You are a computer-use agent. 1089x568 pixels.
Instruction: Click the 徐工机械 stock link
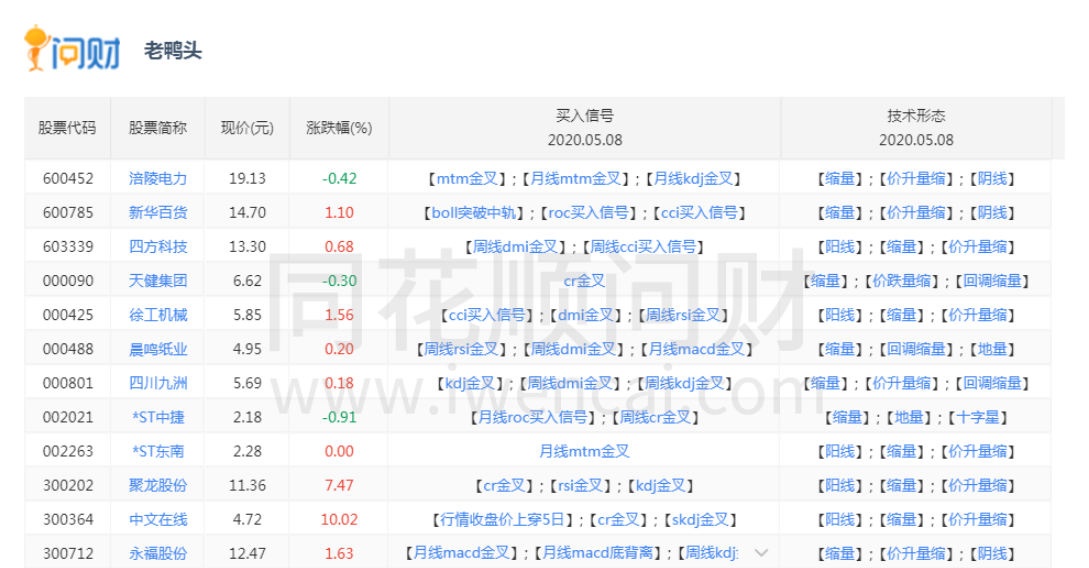(x=158, y=315)
